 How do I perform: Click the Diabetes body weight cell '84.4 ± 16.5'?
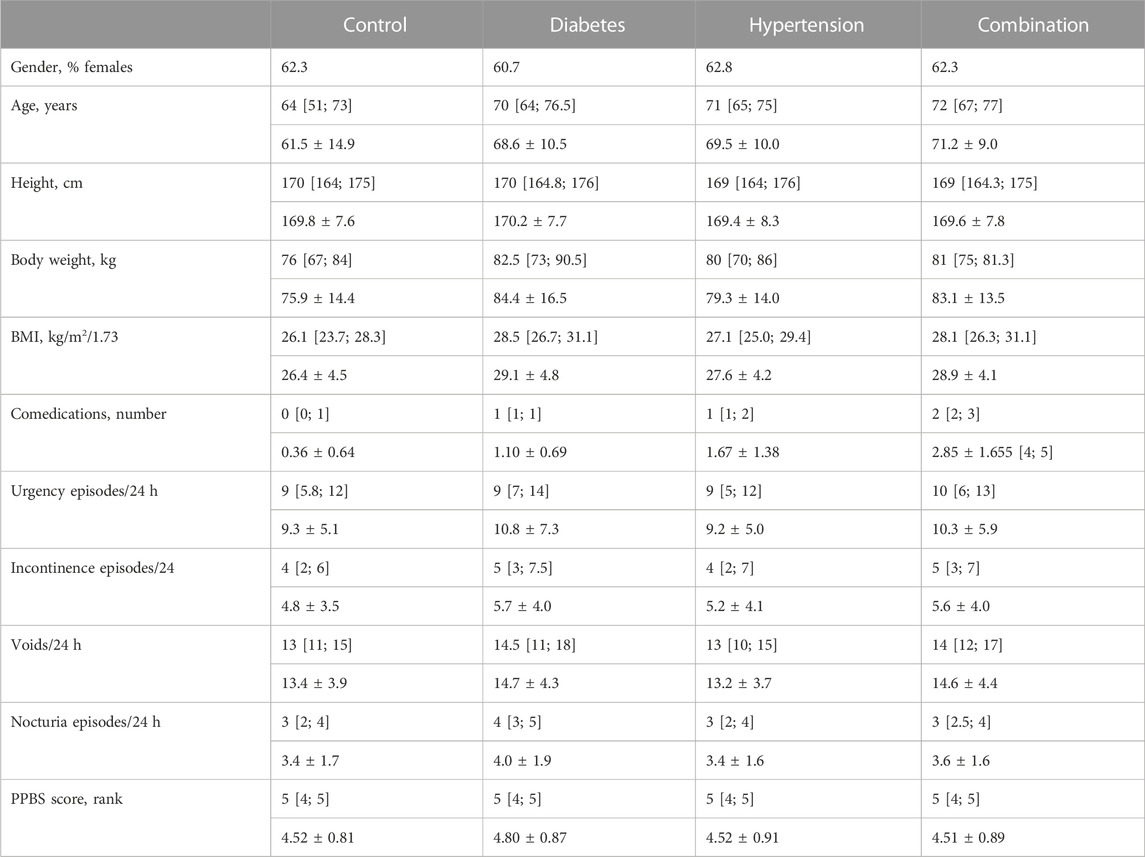point(530,298)
